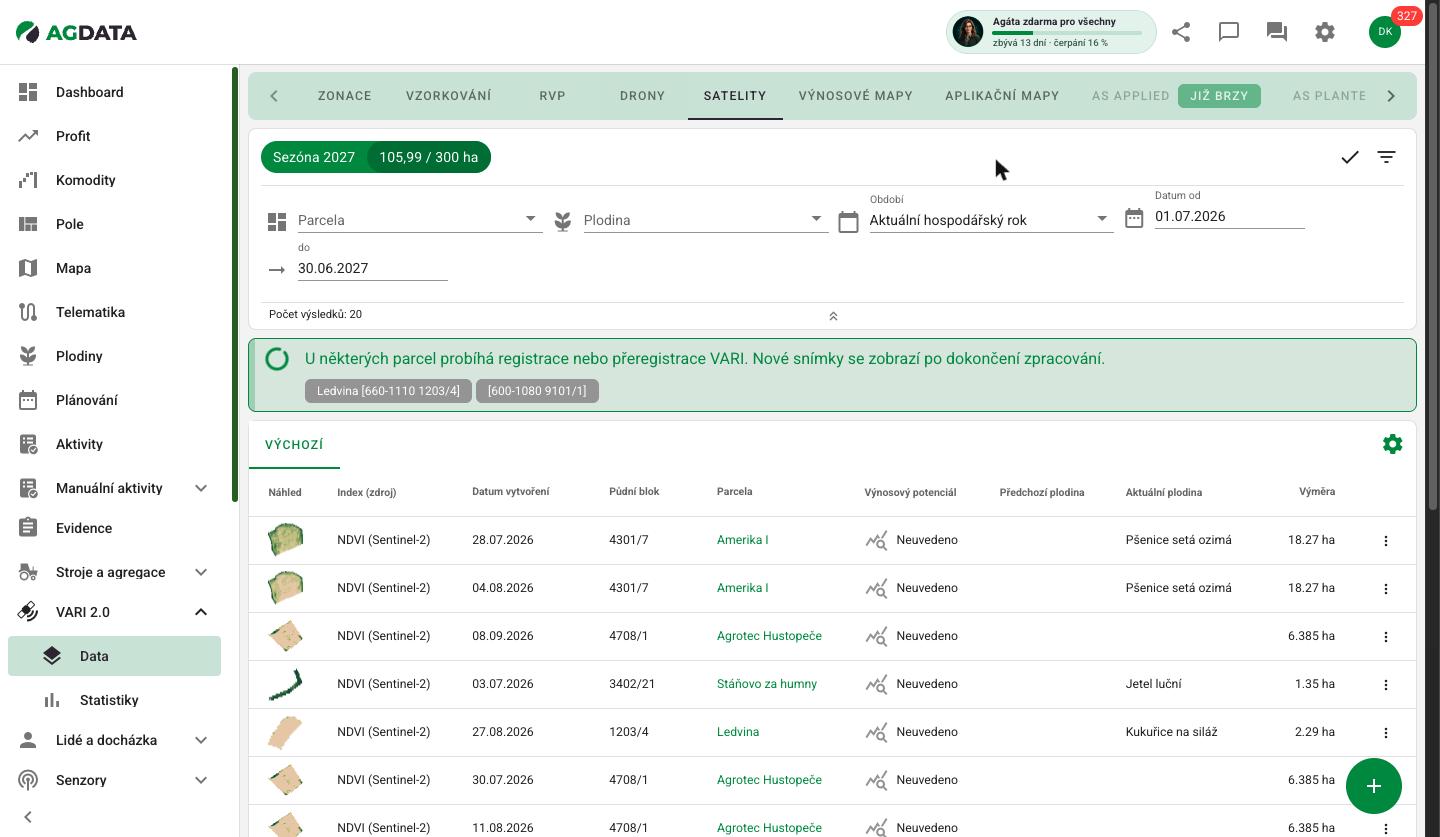
Task: Switch to the Aplikační mapy tab
Action: pyautogui.click(x=1002, y=96)
